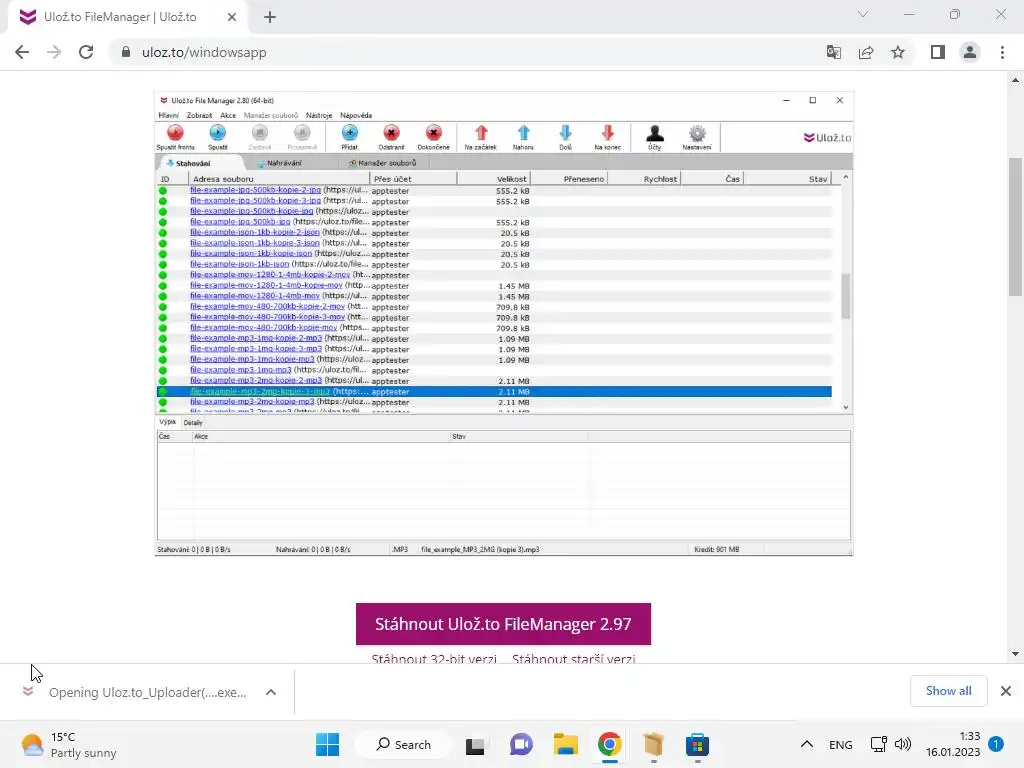The image size is (1024, 768).
Task: Click the Na začátek red up arrow
Action: (481, 133)
